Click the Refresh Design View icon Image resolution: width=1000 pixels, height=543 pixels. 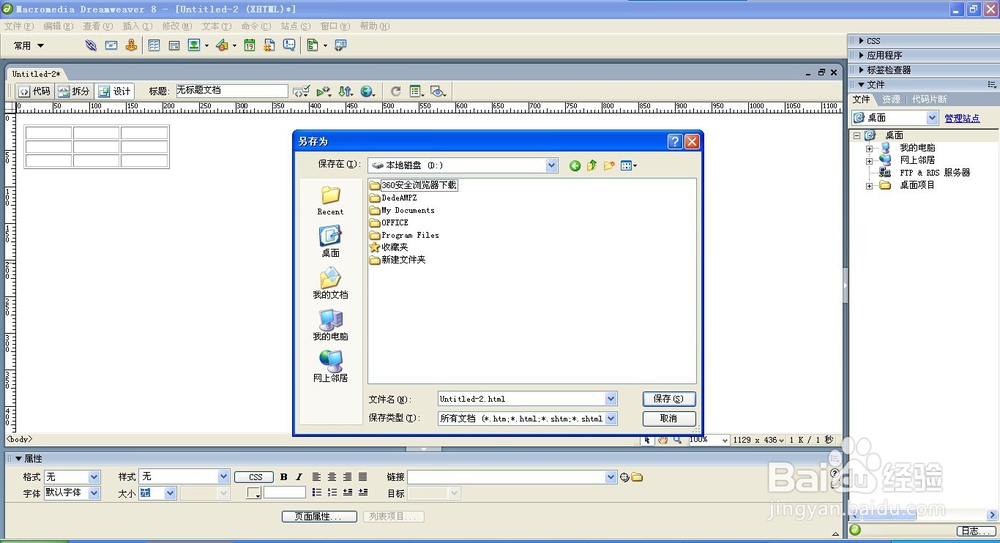coord(395,92)
